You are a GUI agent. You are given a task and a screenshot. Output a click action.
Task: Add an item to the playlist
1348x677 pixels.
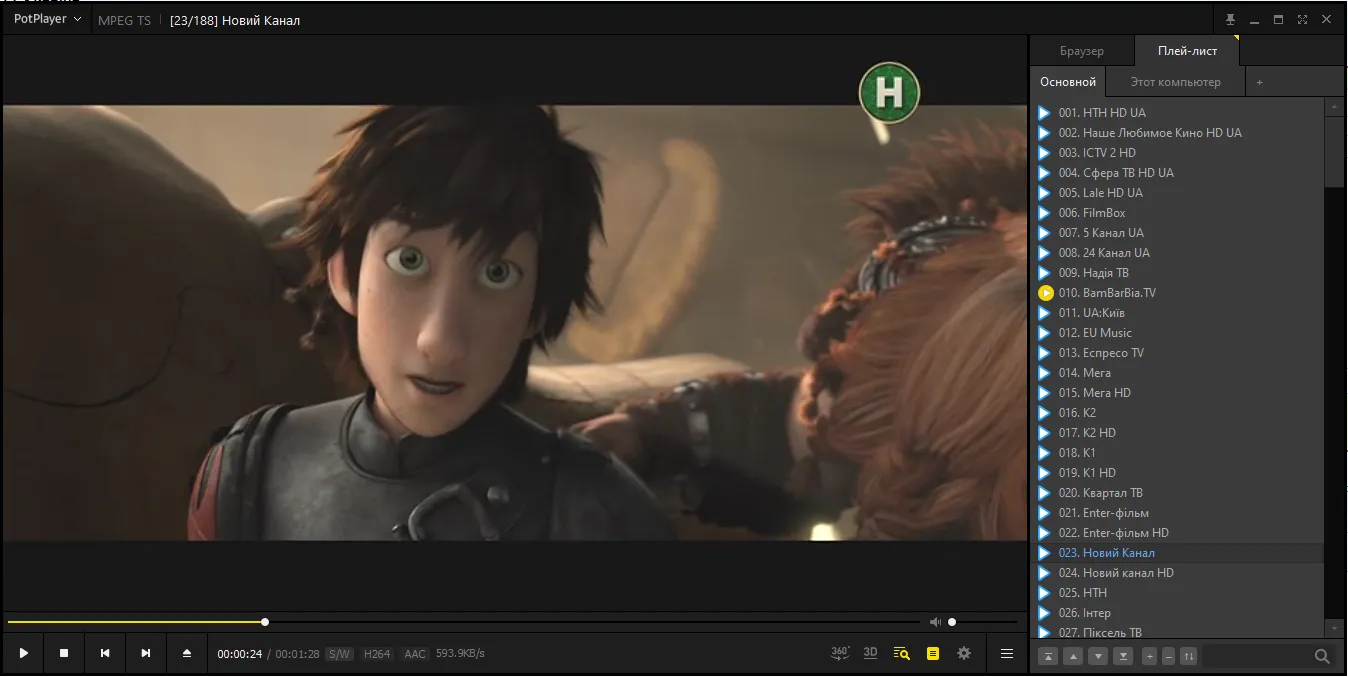pos(1150,656)
